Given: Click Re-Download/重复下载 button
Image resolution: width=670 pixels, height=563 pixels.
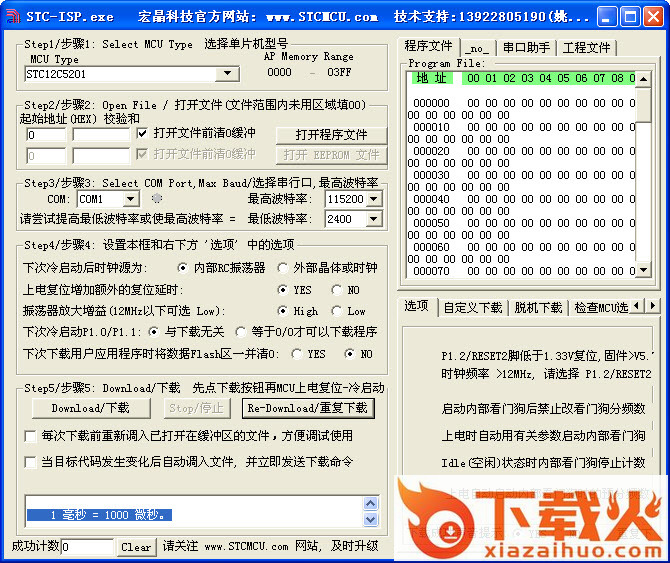Looking at the screenshot, I should pyautogui.click(x=308, y=408).
